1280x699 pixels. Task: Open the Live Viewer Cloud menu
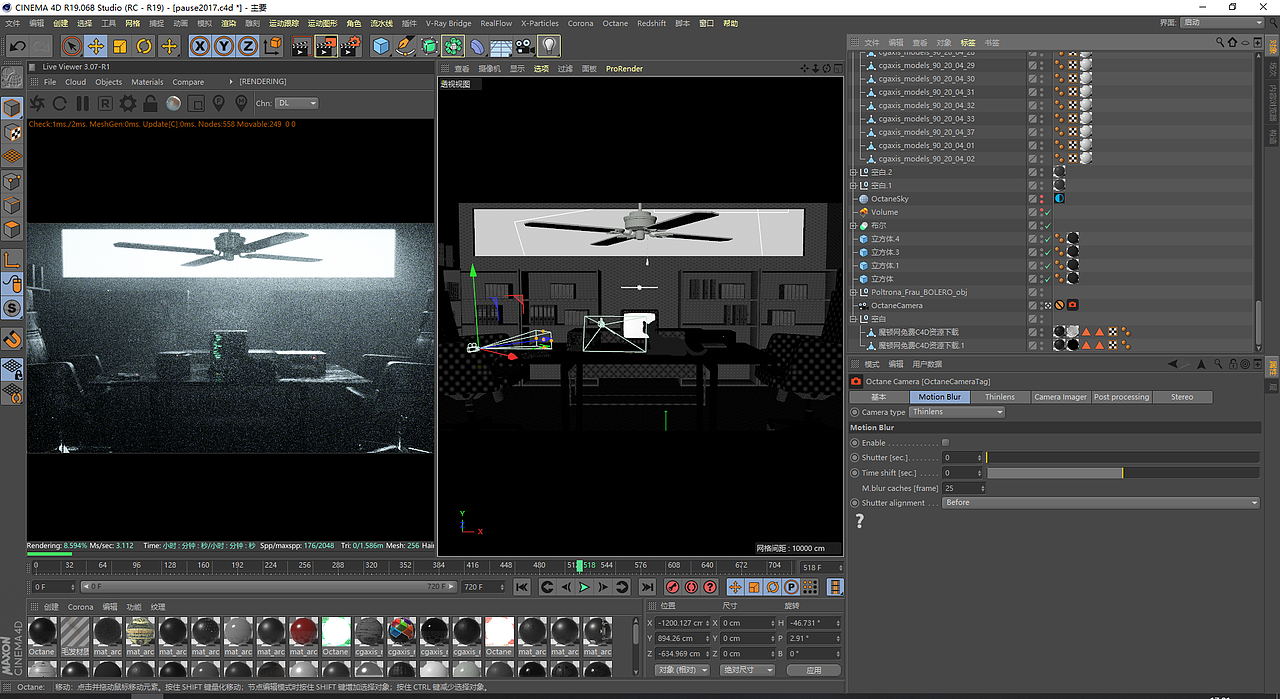click(75, 82)
